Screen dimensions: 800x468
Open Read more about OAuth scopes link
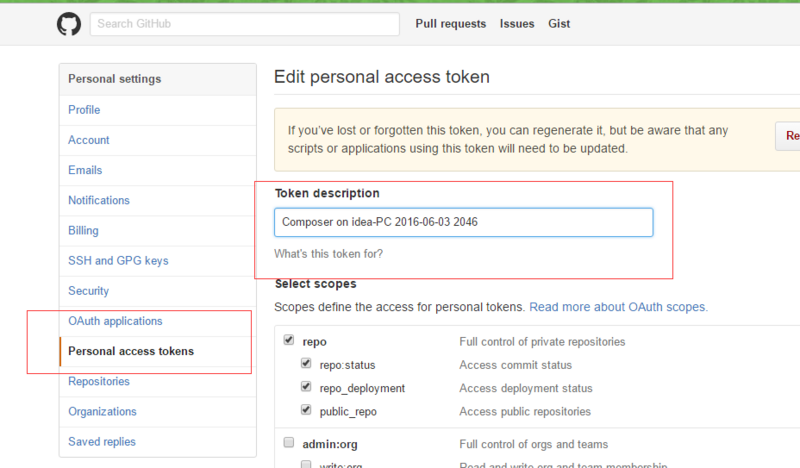click(618, 307)
